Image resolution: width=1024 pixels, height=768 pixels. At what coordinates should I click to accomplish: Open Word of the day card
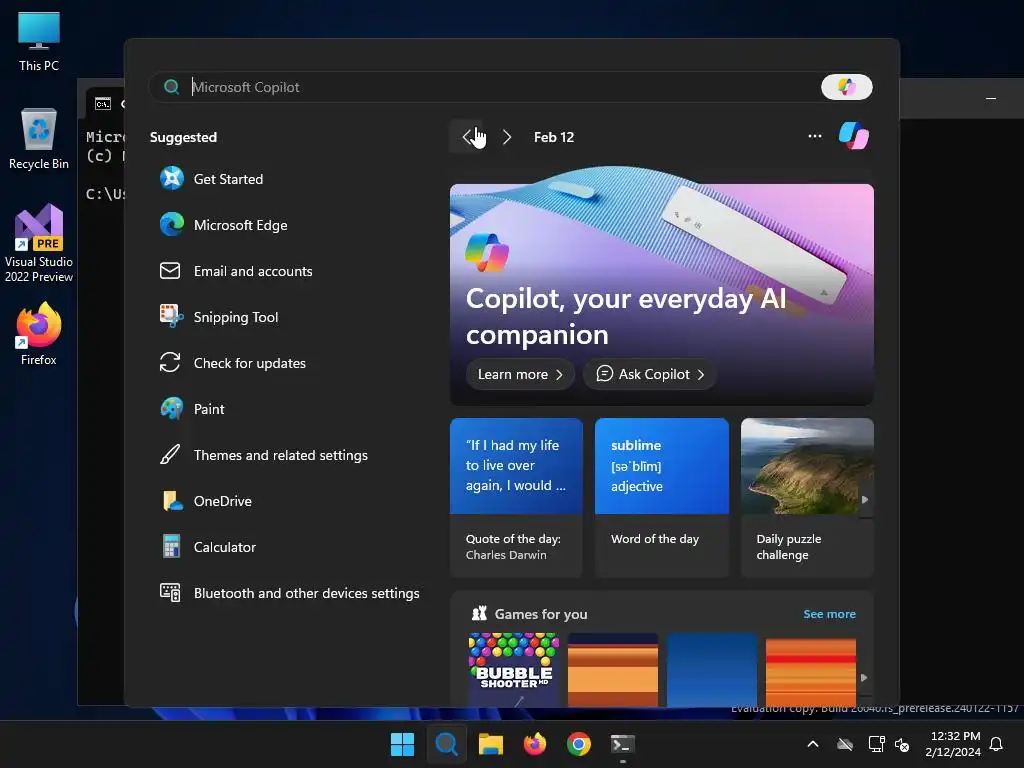[662, 498]
